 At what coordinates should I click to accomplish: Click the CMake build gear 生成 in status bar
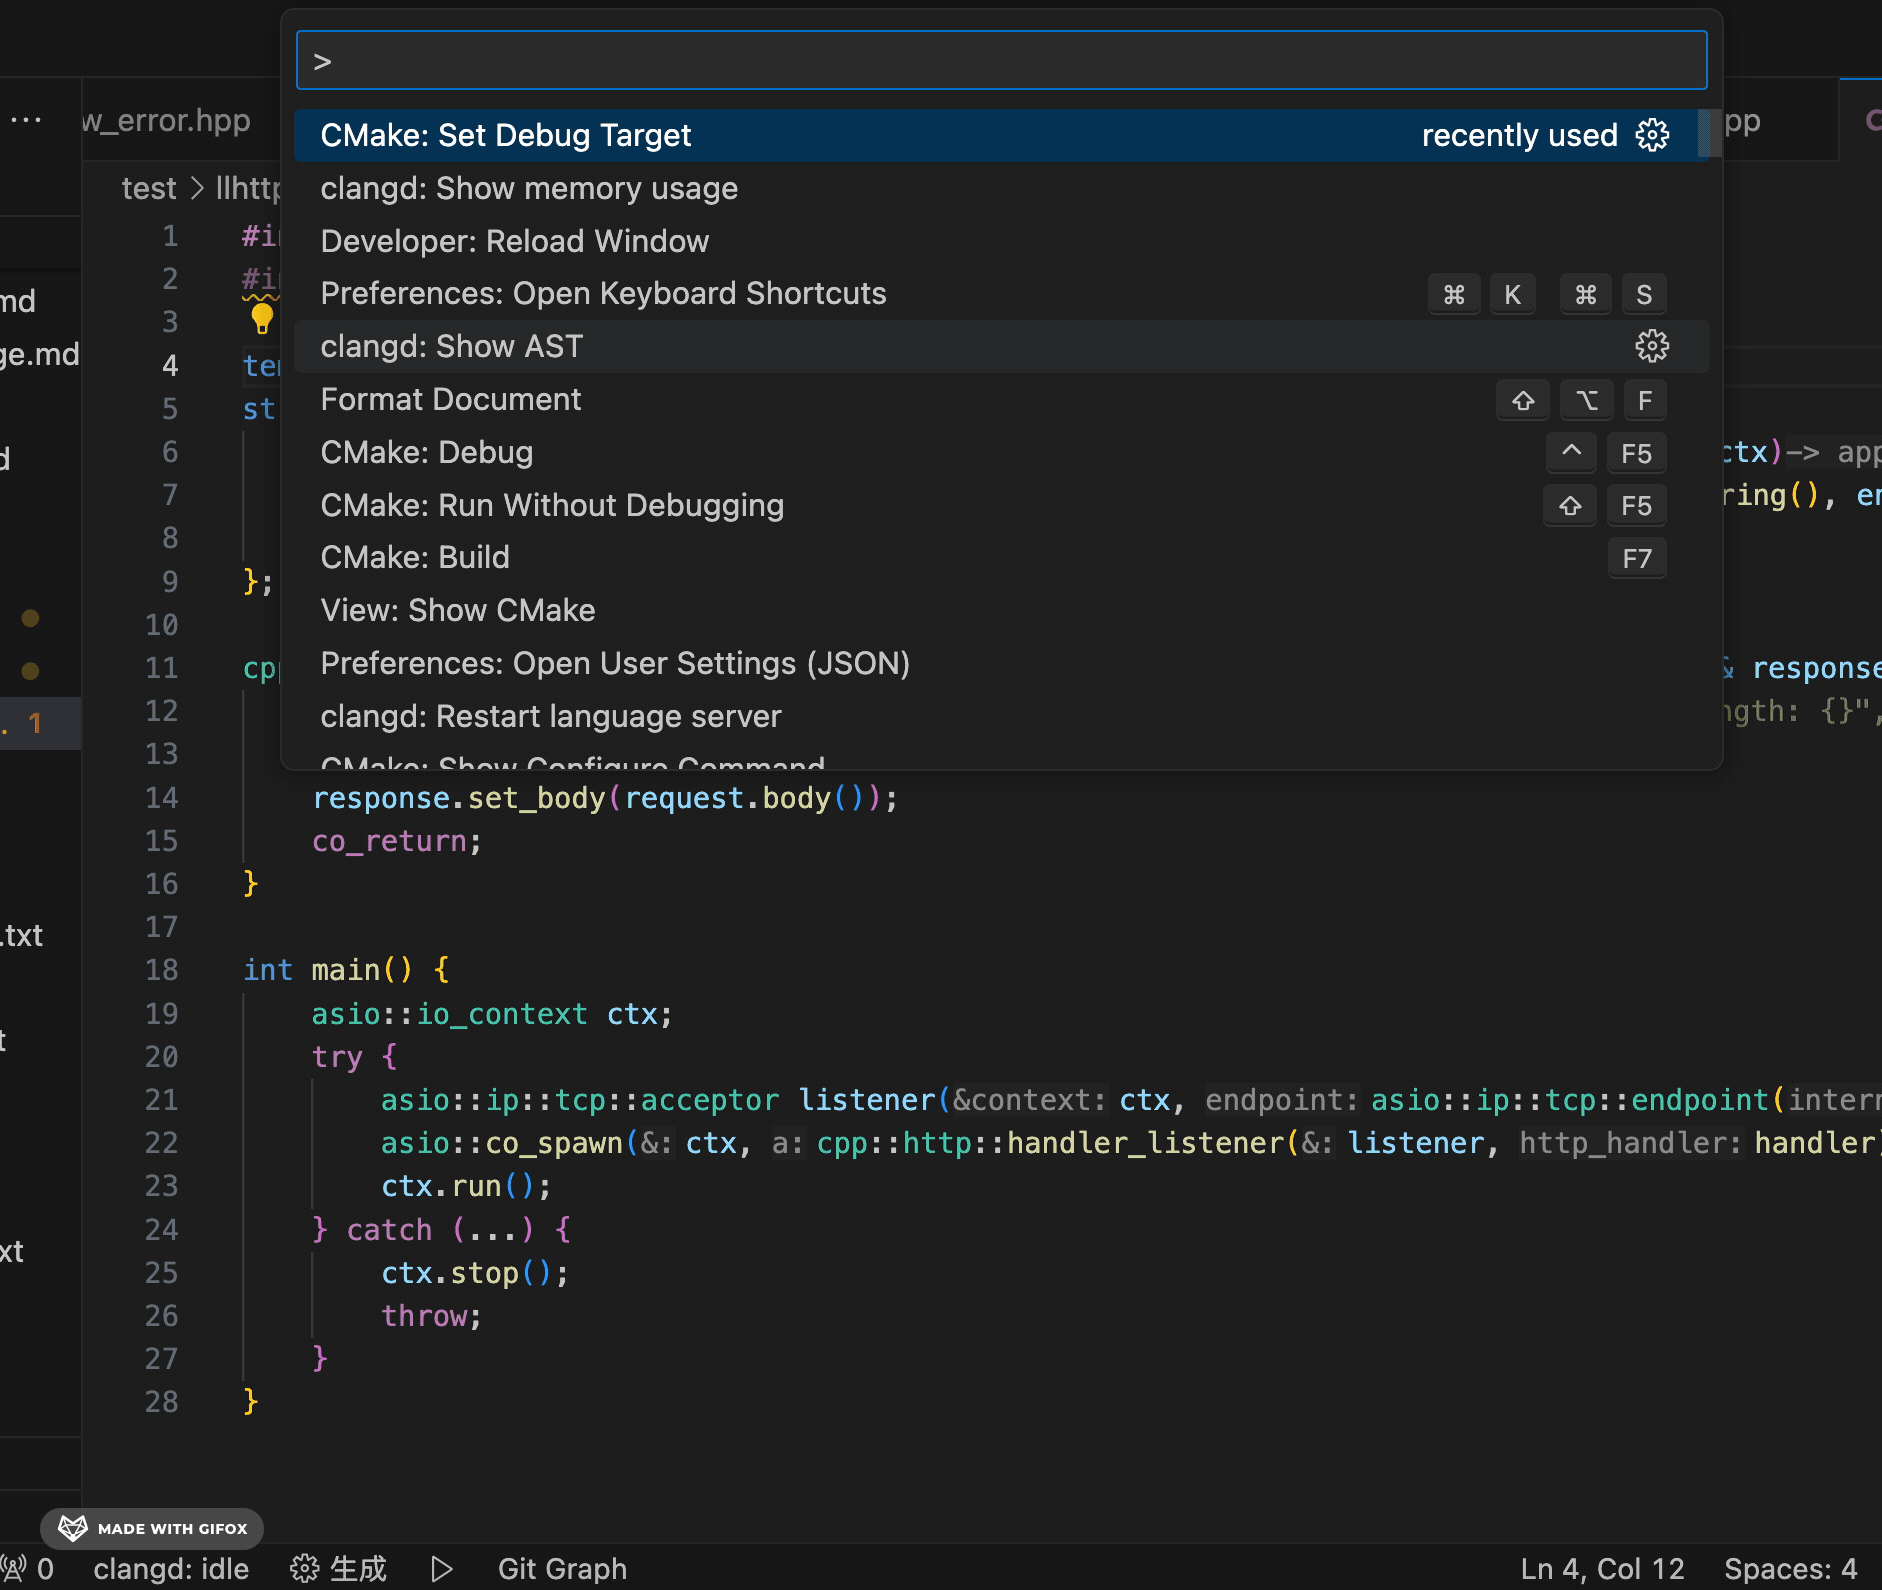point(338,1568)
